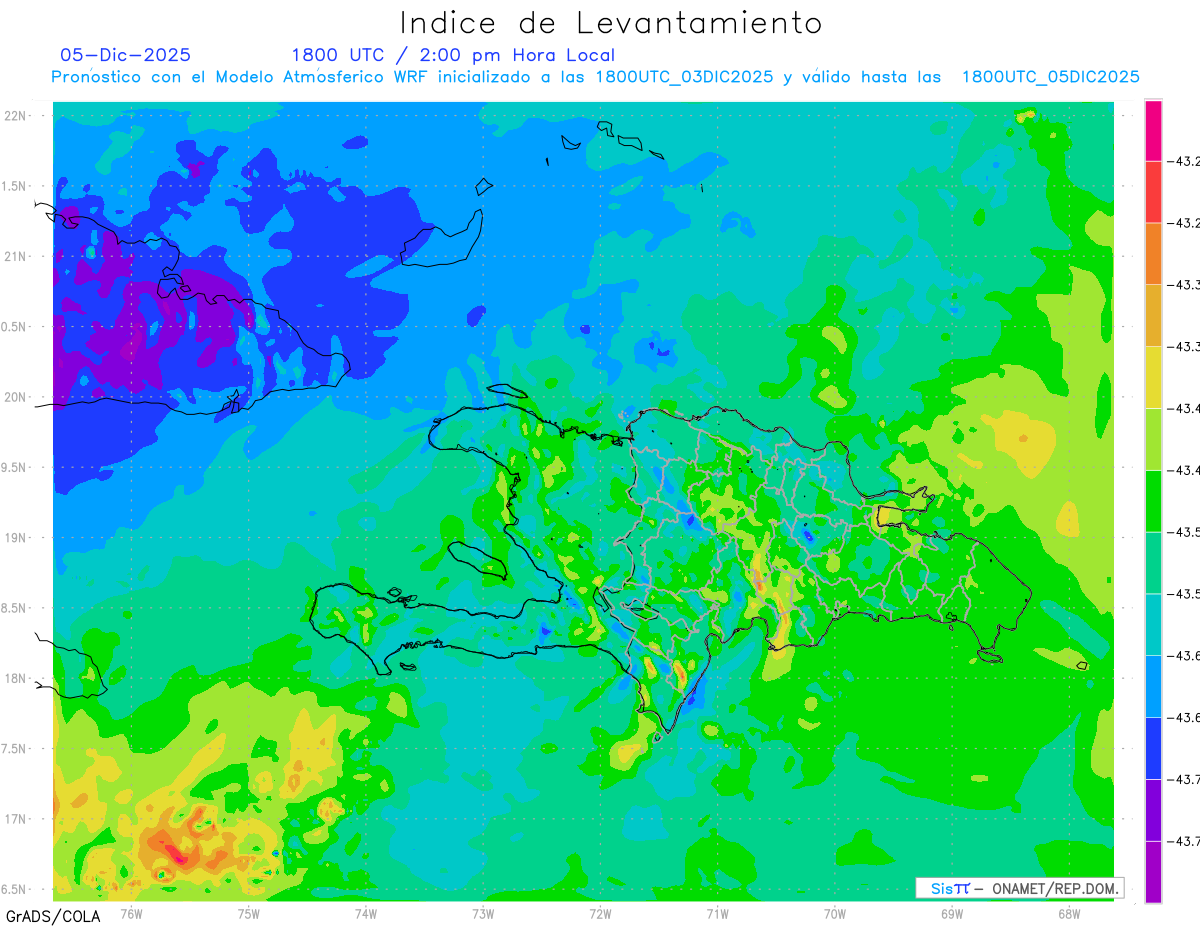Click the "18N" latitude label
This screenshot has height=927, width=1200.
[x=14, y=679]
